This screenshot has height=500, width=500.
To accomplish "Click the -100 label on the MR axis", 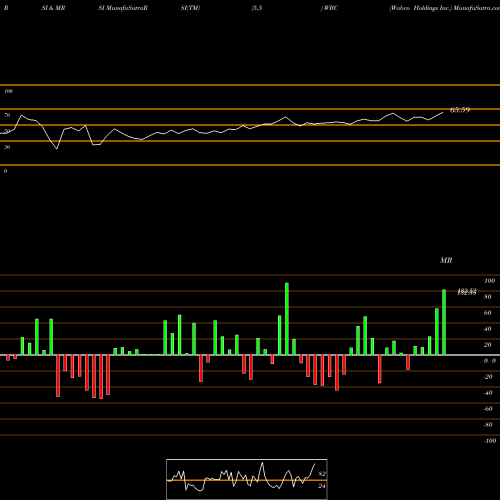I will pos(490,441).
